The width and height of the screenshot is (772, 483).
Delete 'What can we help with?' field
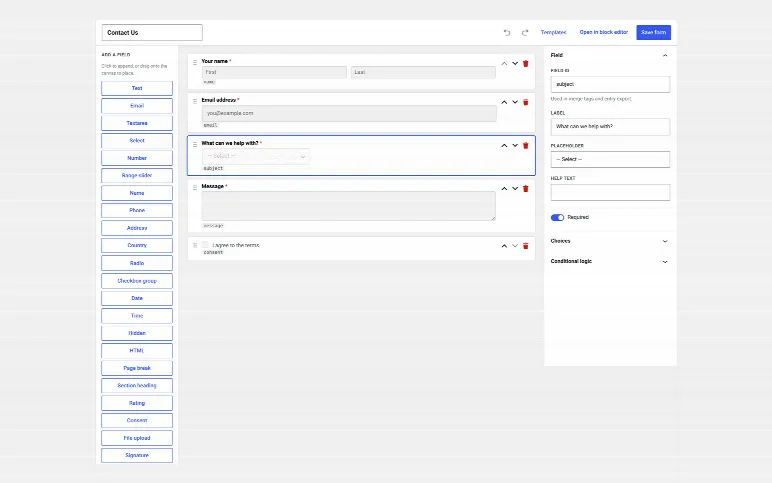pos(526,146)
